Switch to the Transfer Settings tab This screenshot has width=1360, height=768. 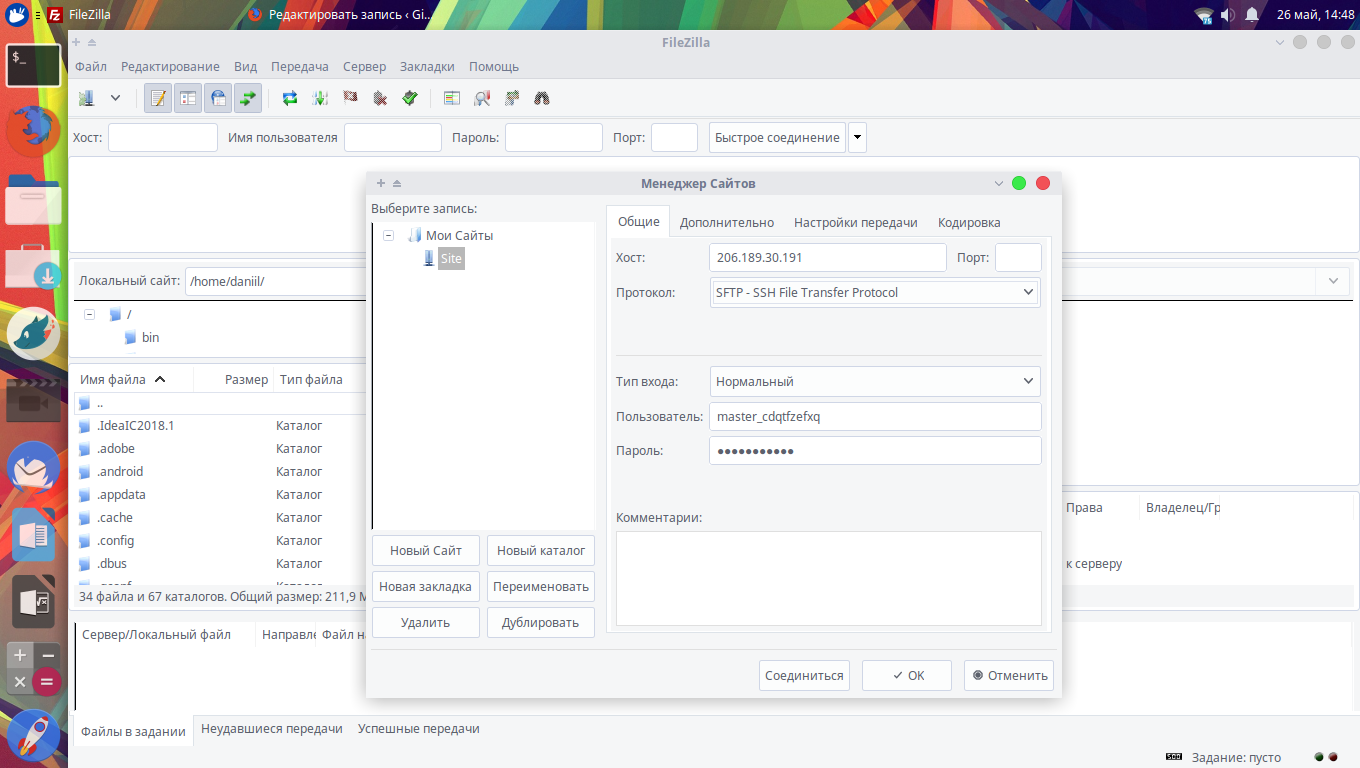(x=856, y=222)
